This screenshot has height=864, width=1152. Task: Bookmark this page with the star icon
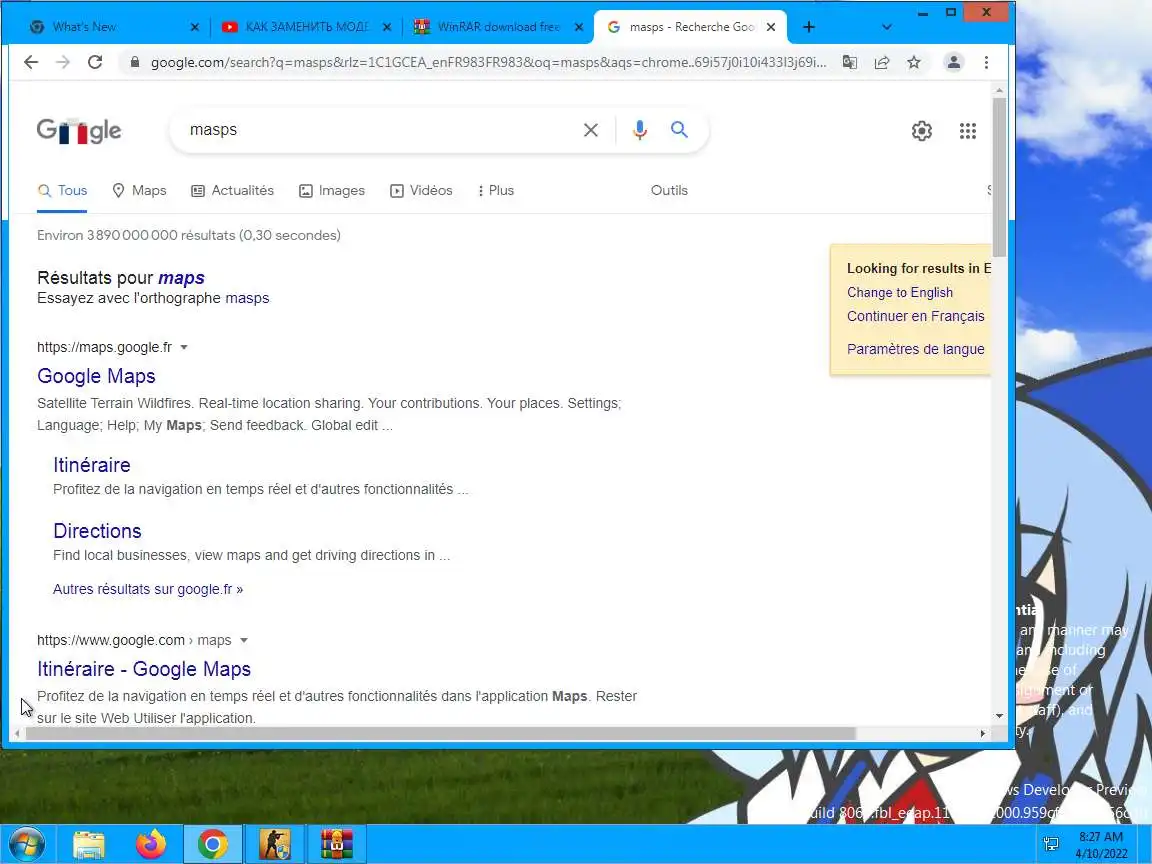click(x=913, y=62)
